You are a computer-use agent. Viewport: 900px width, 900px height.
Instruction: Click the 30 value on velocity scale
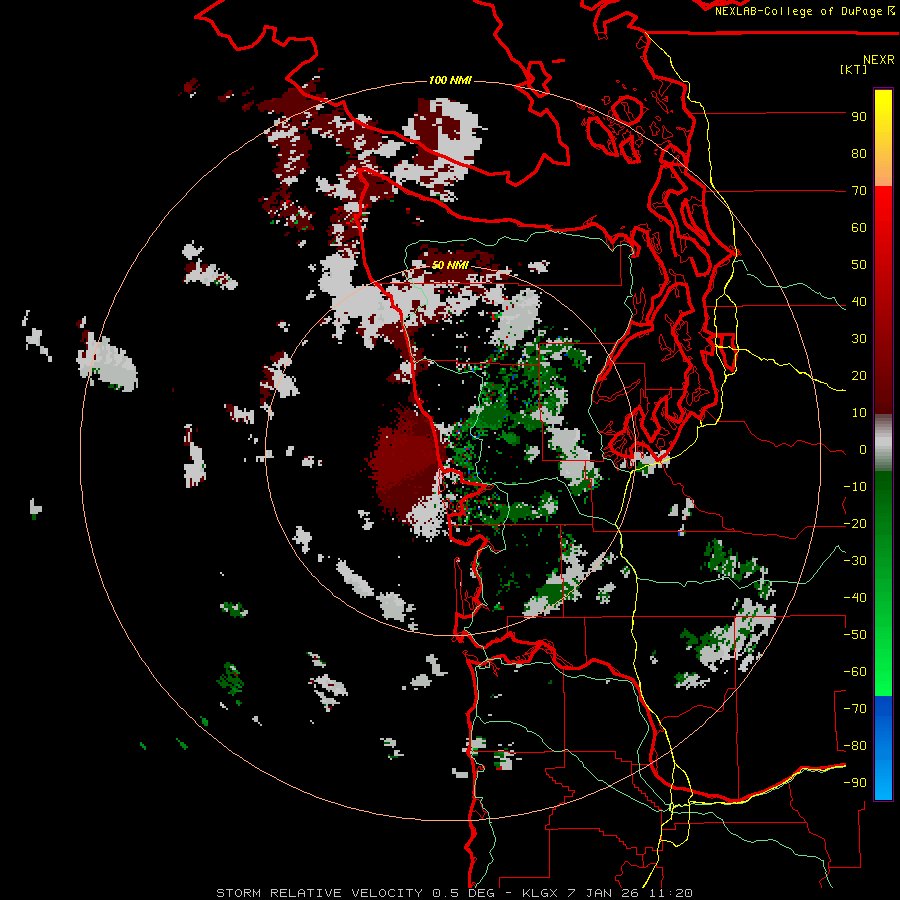859,339
